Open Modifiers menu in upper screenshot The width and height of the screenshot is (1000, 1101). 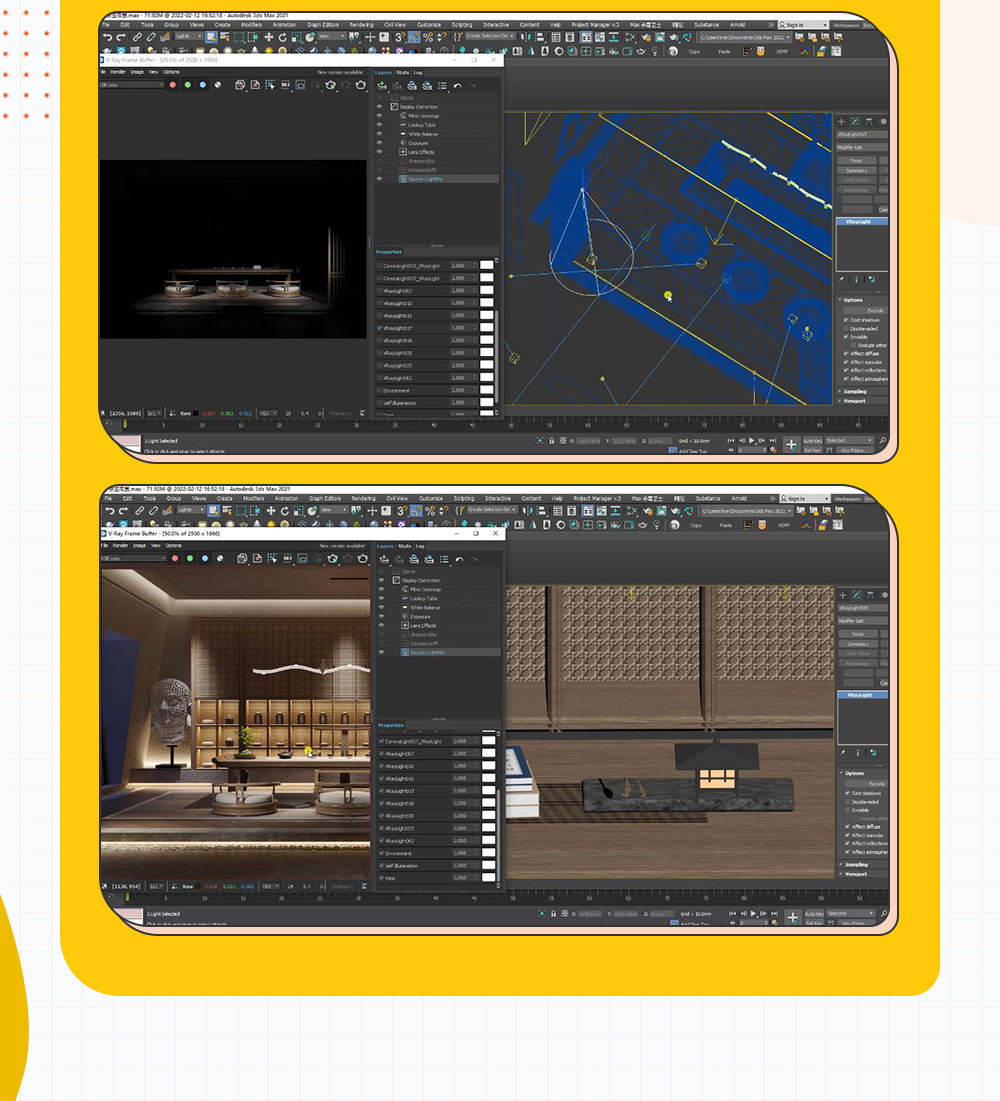click(251, 25)
